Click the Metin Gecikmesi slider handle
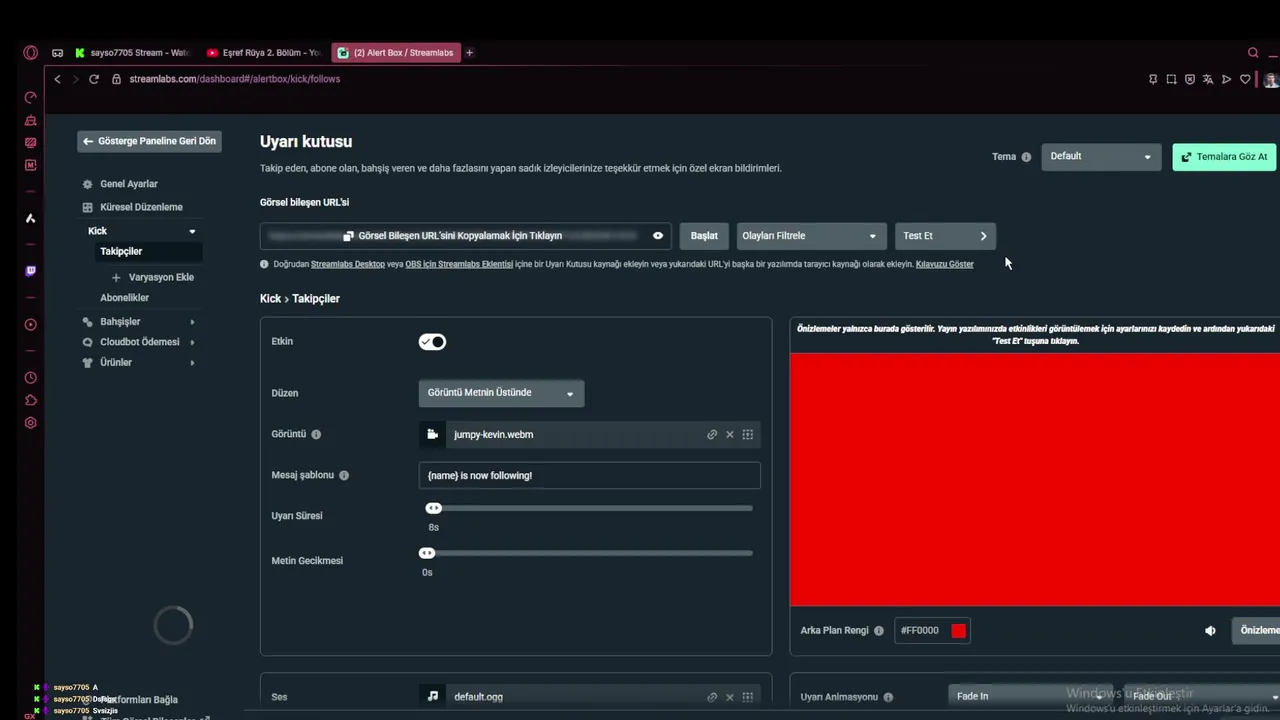Screen dimensions: 1280x720 [x=427, y=553]
